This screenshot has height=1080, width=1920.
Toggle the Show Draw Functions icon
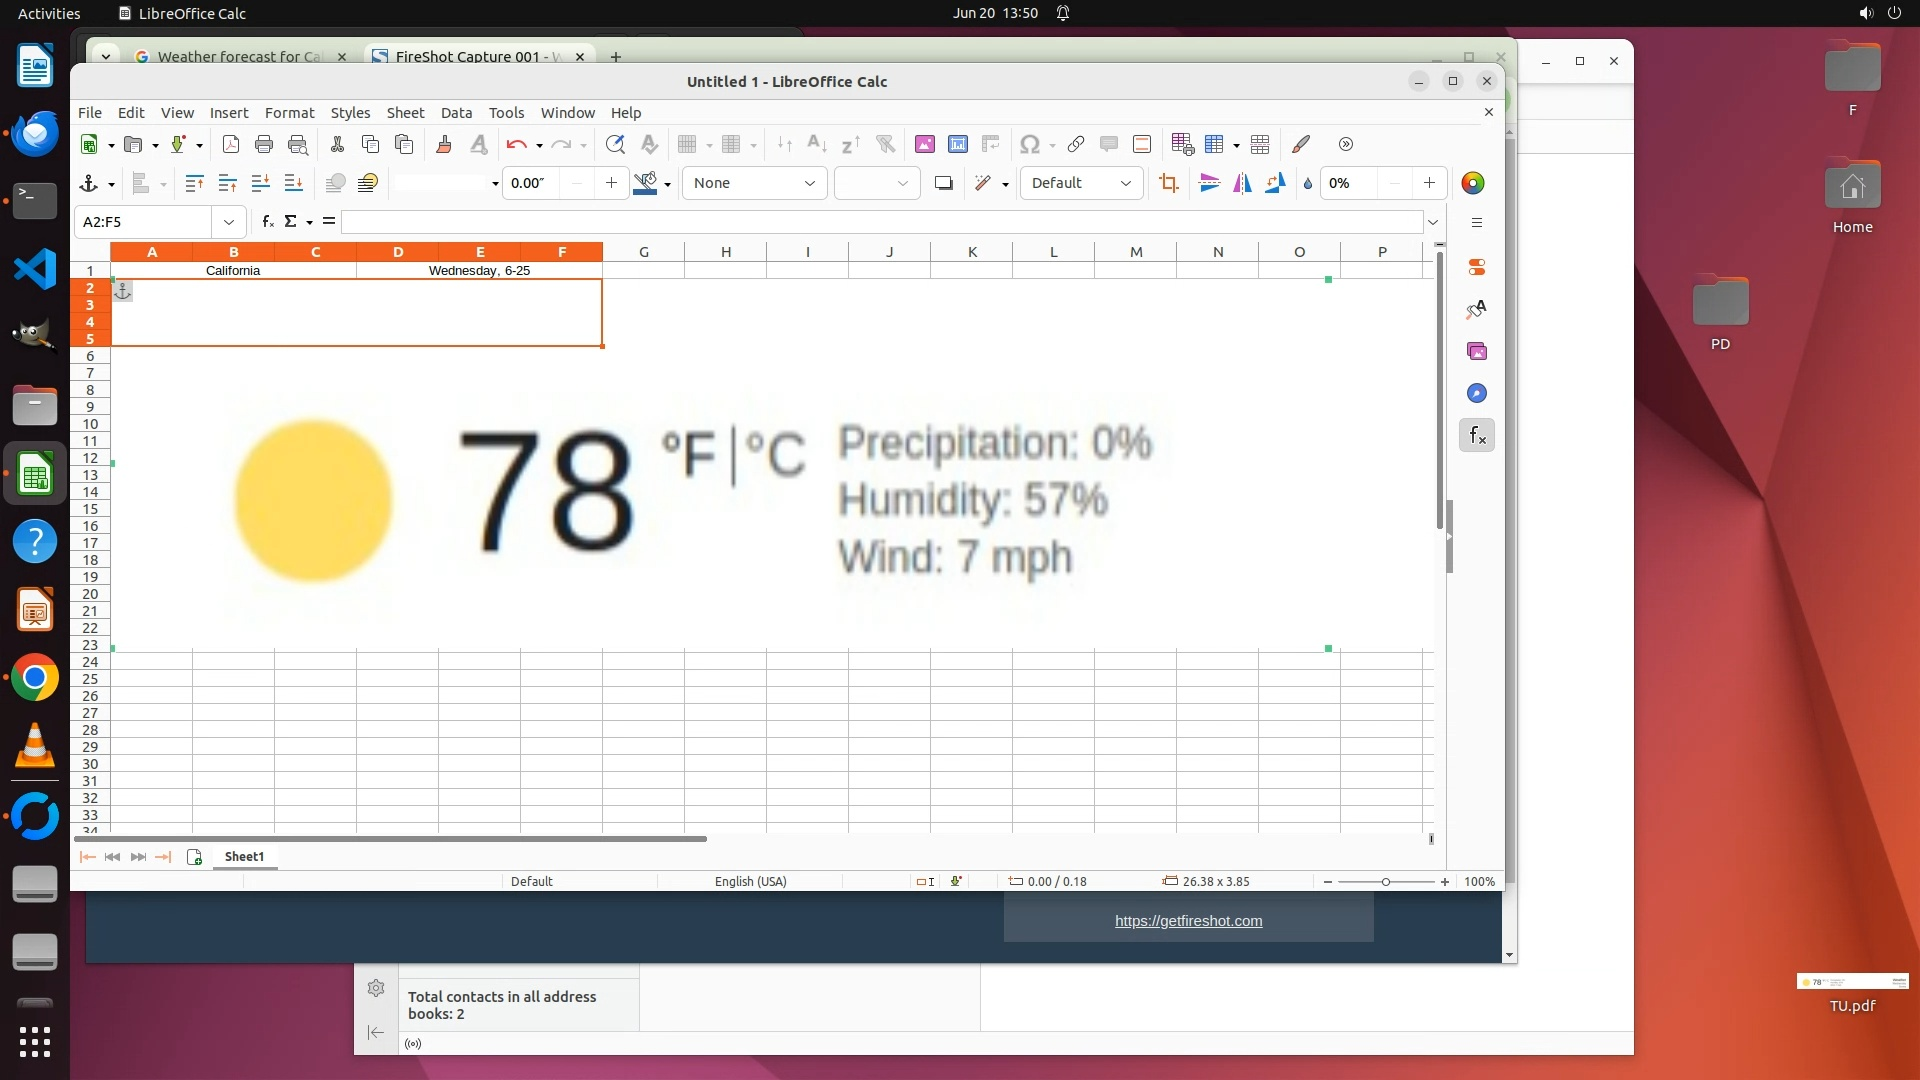tap(1300, 144)
